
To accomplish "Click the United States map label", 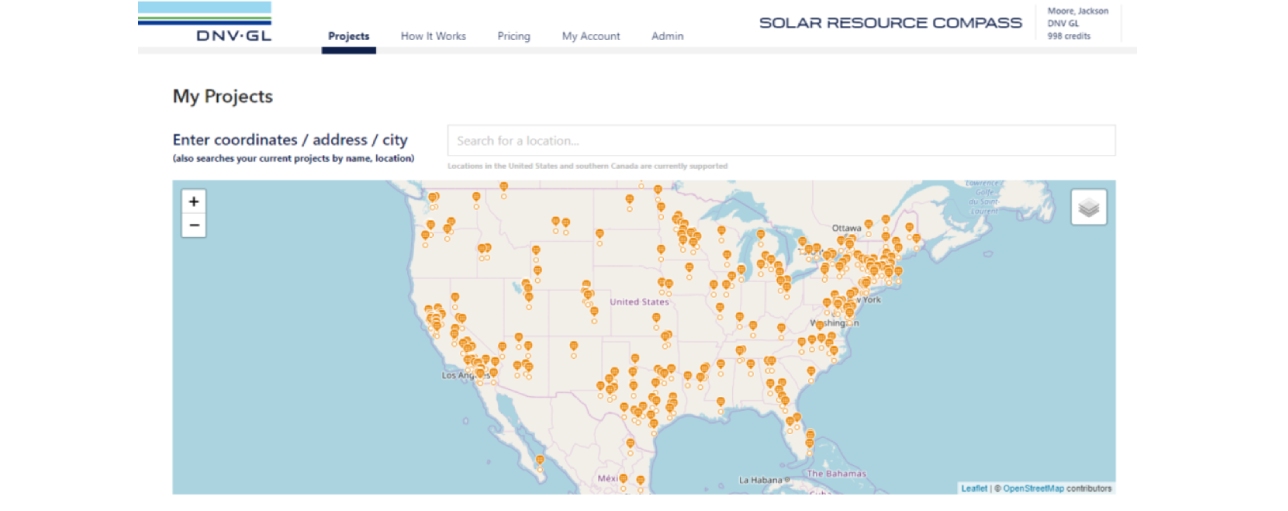I will click(x=639, y=302).
